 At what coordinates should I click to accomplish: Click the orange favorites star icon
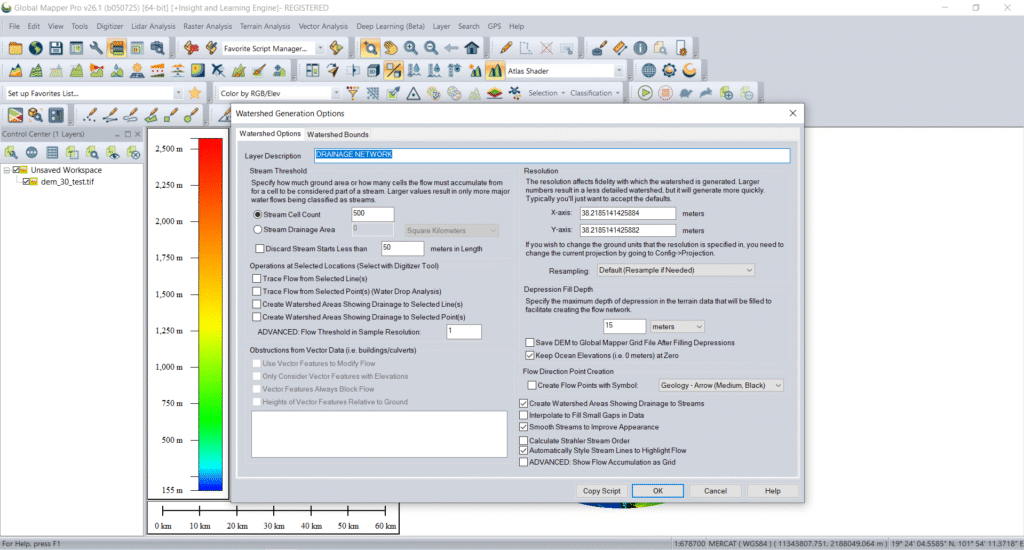[x=195, y=93]
